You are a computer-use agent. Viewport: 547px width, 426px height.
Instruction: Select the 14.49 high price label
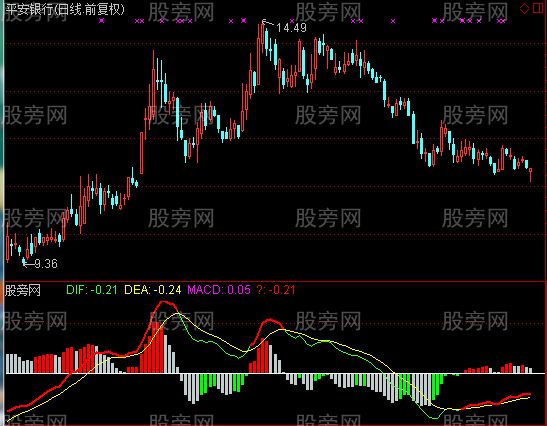291,28
